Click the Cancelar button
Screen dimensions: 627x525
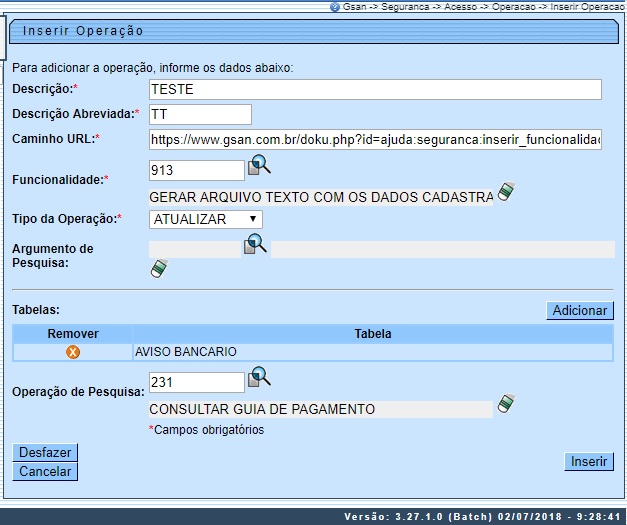(x=45, y=471)
